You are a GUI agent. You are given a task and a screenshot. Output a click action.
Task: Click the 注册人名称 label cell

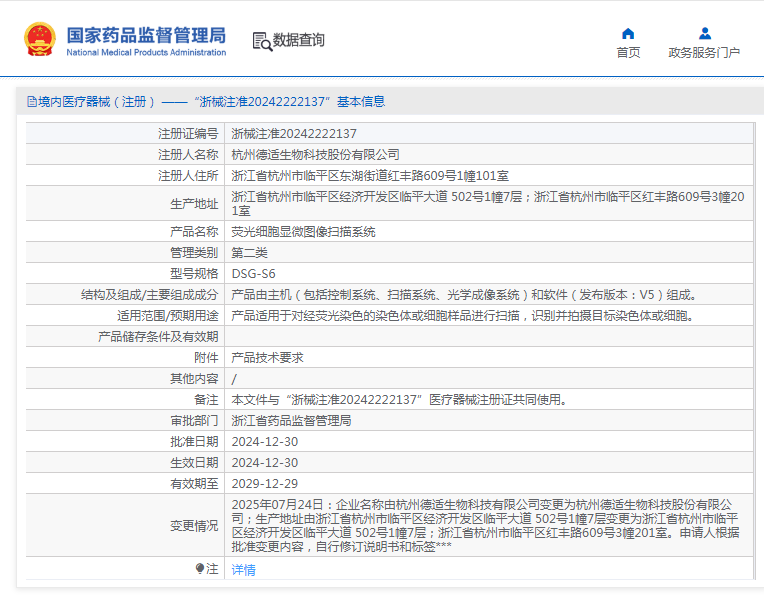tap(125, 155)
